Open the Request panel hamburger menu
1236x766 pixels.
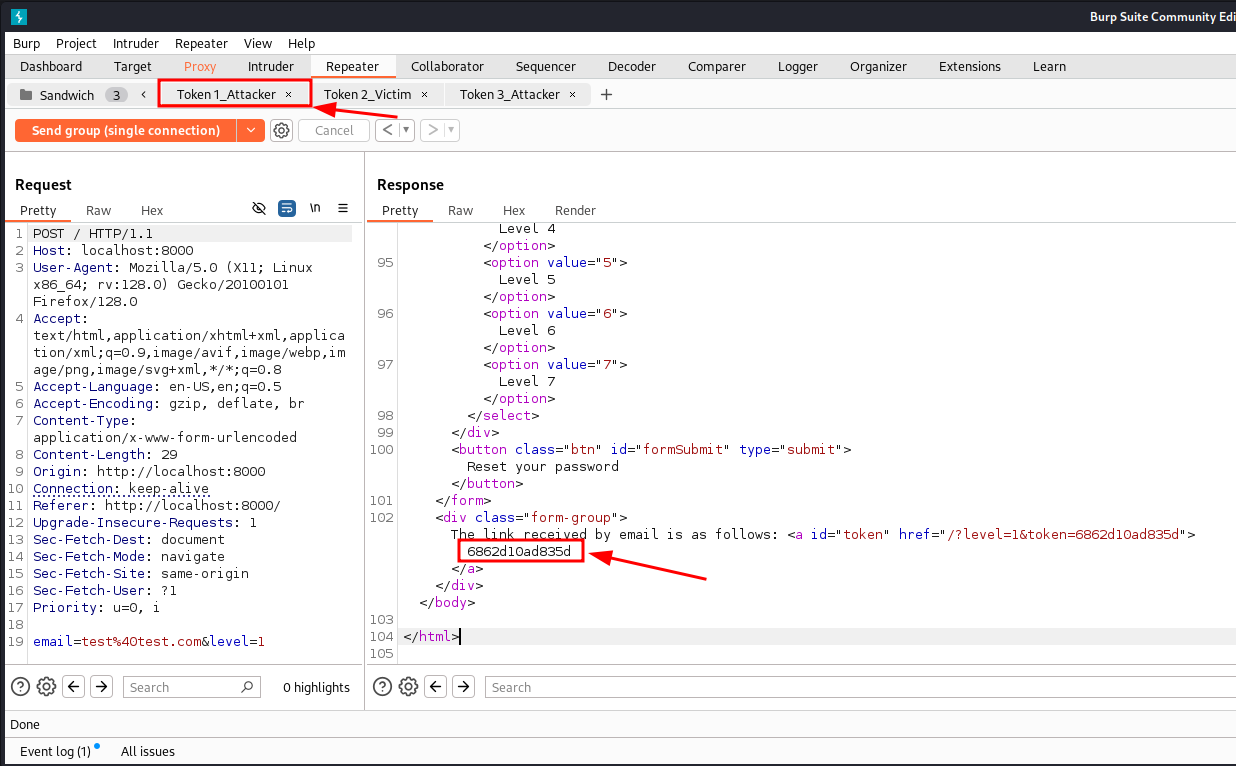point(343,208)
